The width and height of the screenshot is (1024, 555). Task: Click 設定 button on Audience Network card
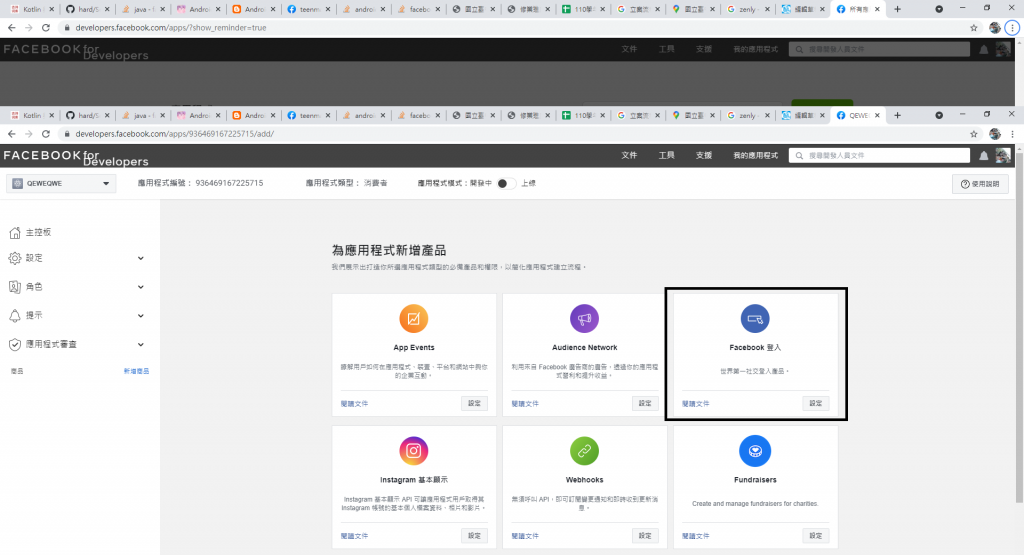[x=645, y=404]
